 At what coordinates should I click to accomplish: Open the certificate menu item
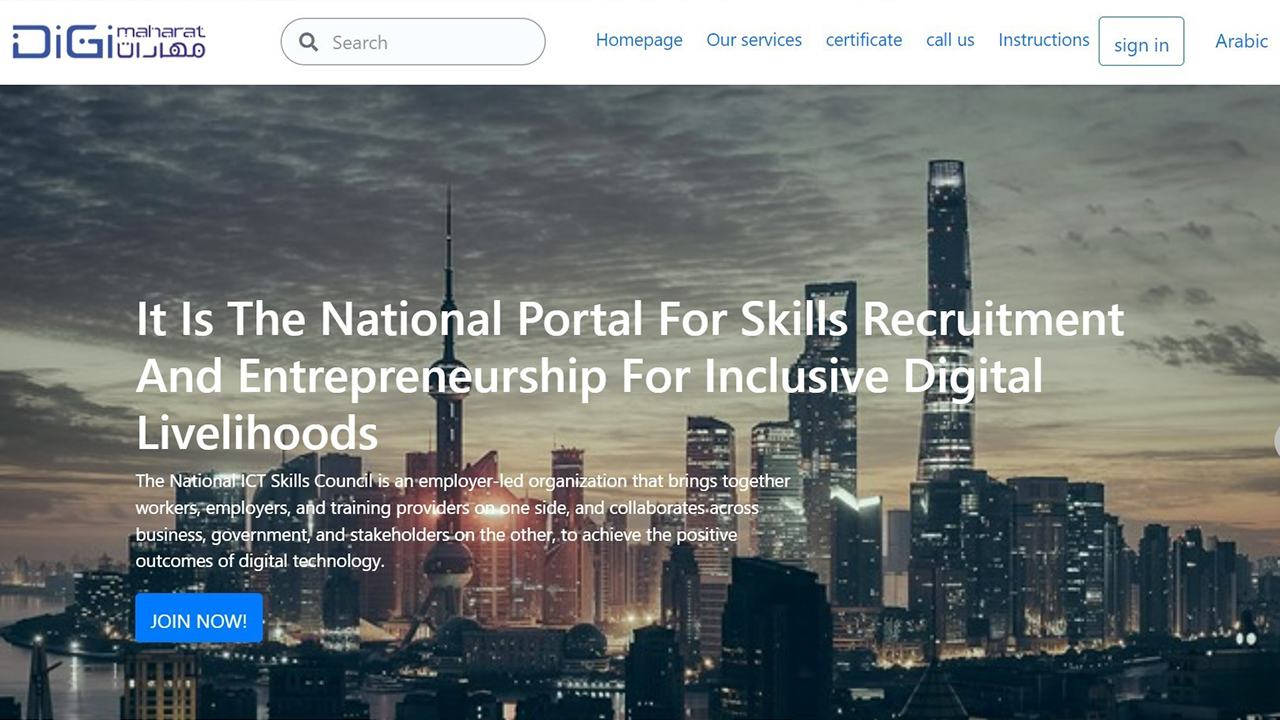[864, 40]
